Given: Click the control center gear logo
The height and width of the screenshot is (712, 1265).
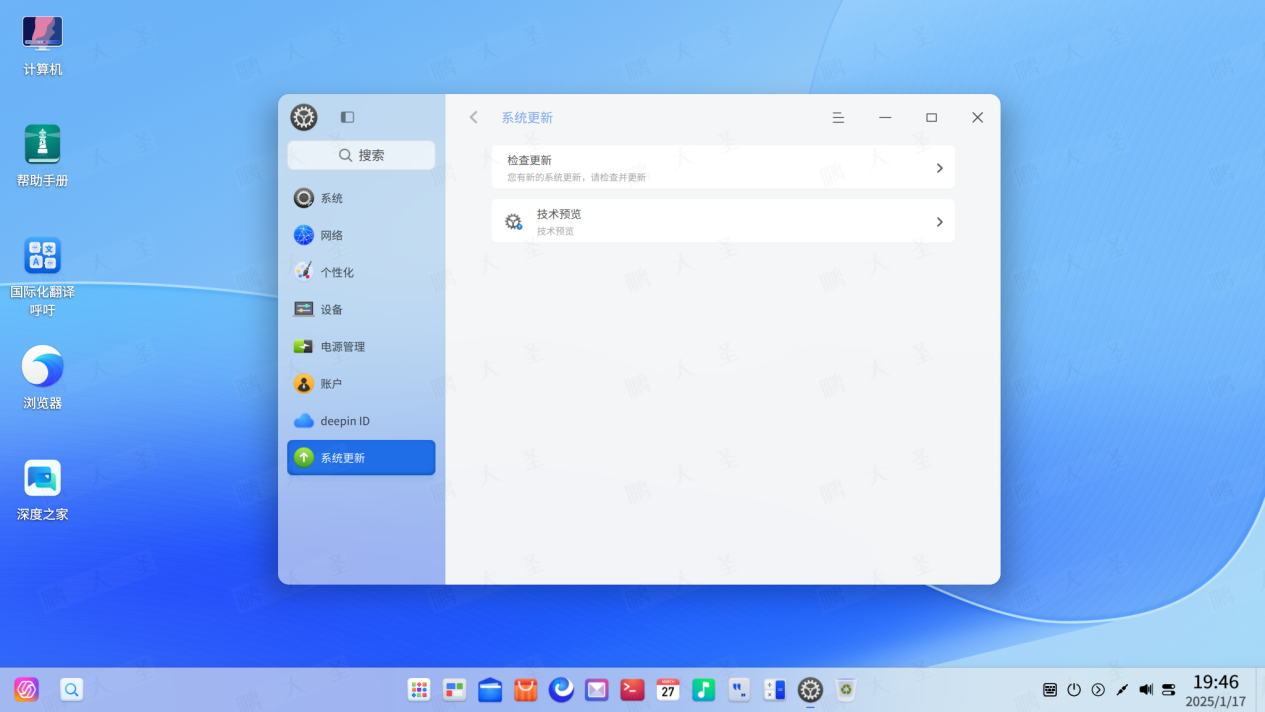Looking at the screenshot, I should 304,117.
